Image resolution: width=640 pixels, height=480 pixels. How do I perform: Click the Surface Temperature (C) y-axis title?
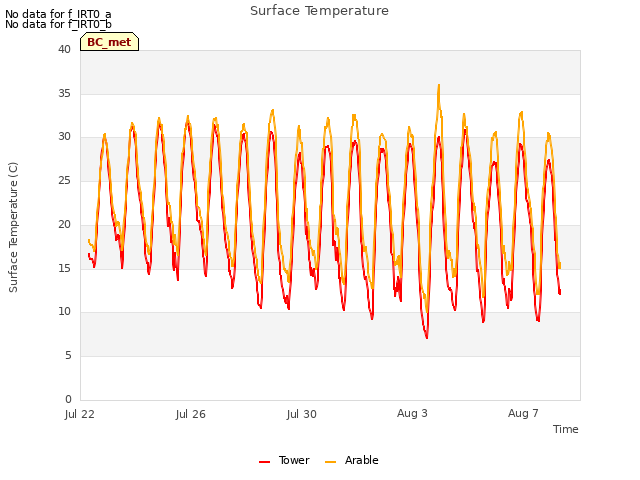point(13,227)
